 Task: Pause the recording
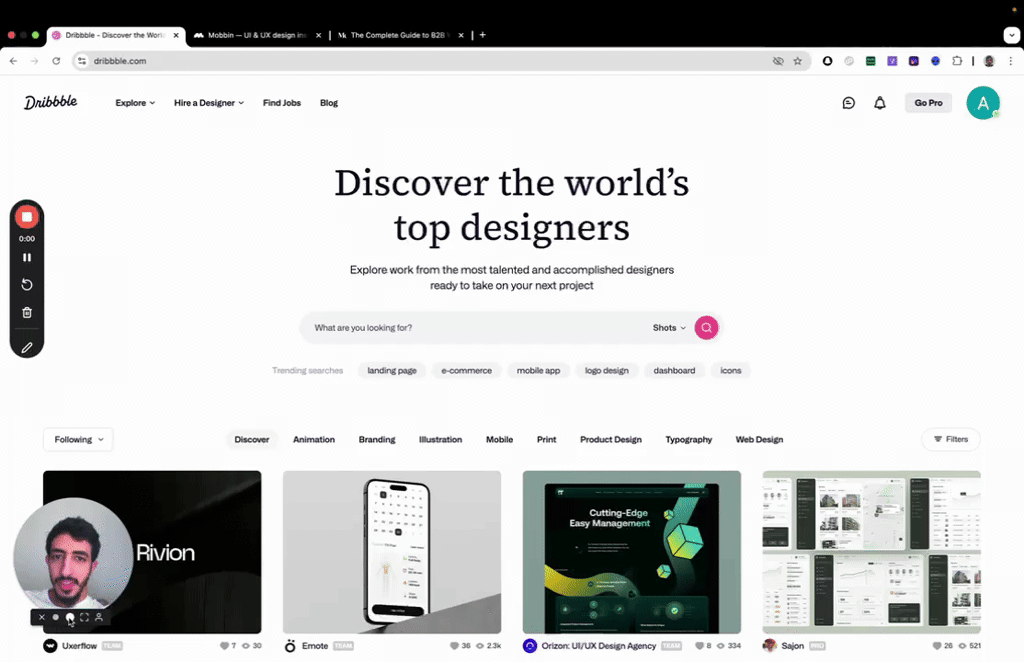pos(27,257)
